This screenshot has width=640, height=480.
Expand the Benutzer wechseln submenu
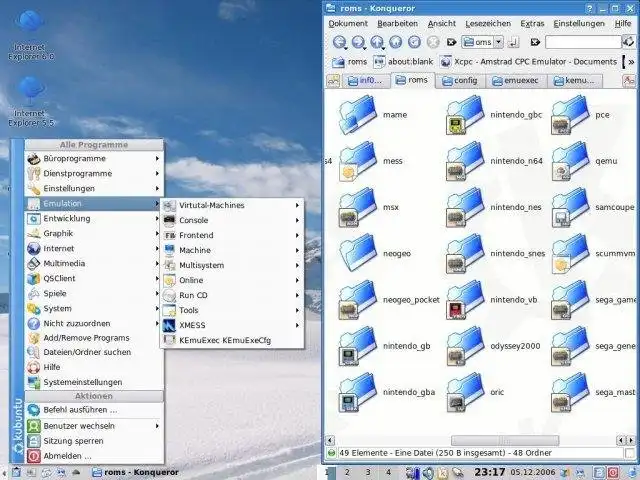(x=94, y=426)
